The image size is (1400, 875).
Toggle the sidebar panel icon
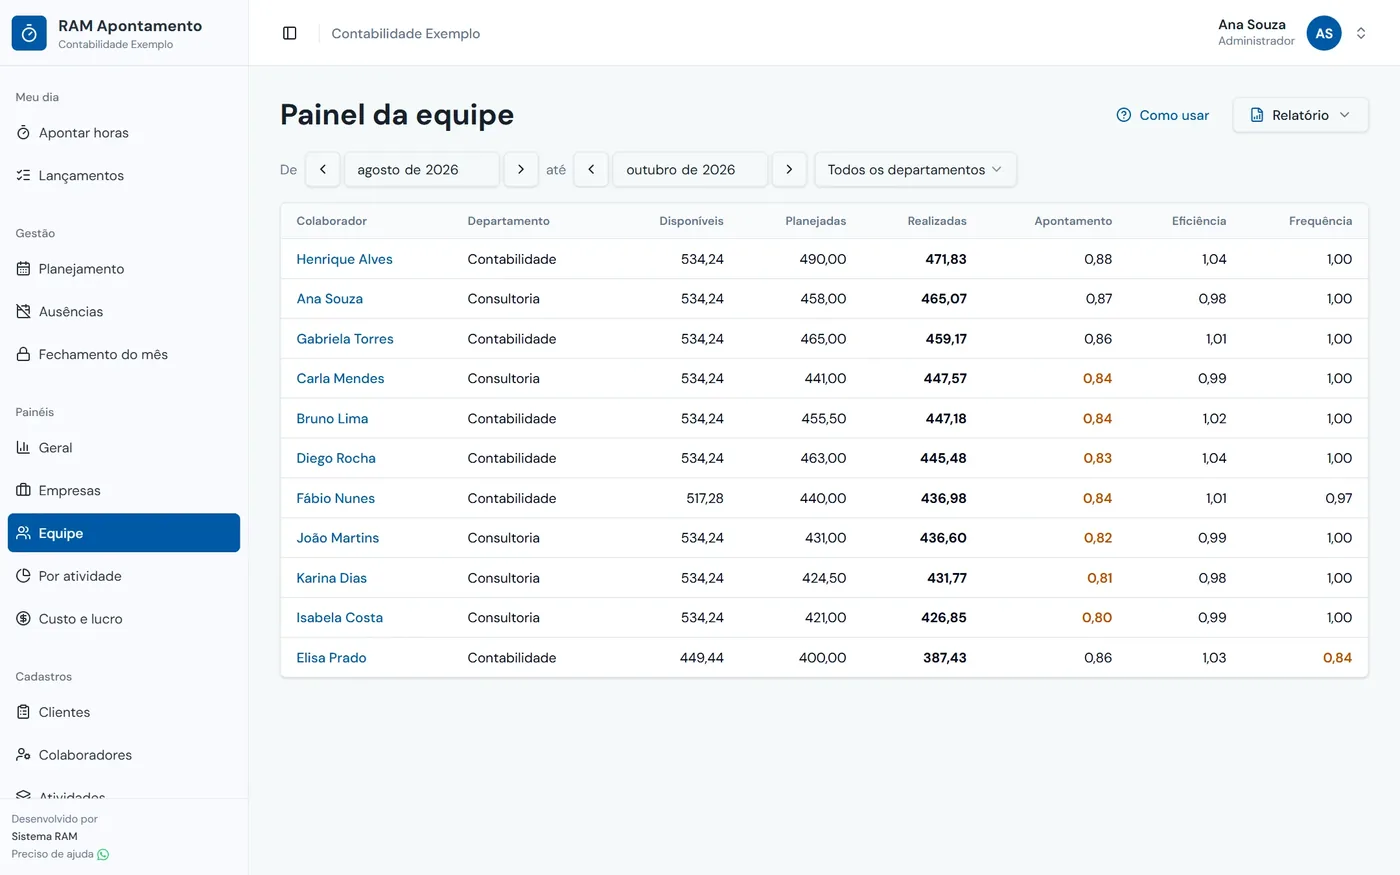[290, 33]
